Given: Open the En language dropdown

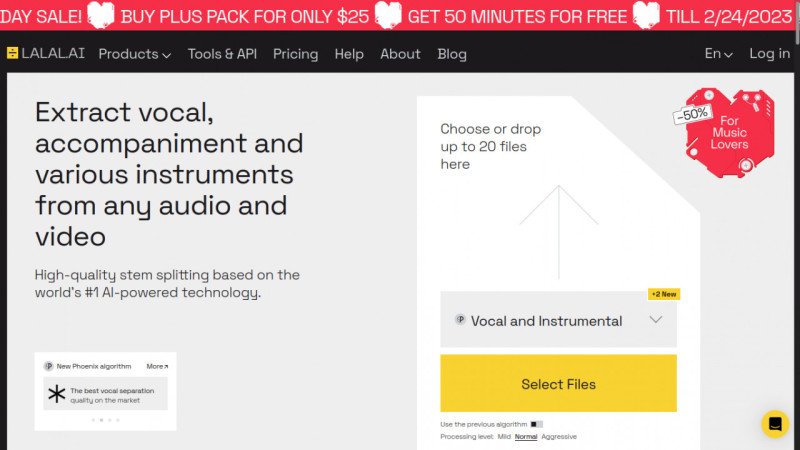Looking at the screenshot, I should click(718, 54).
